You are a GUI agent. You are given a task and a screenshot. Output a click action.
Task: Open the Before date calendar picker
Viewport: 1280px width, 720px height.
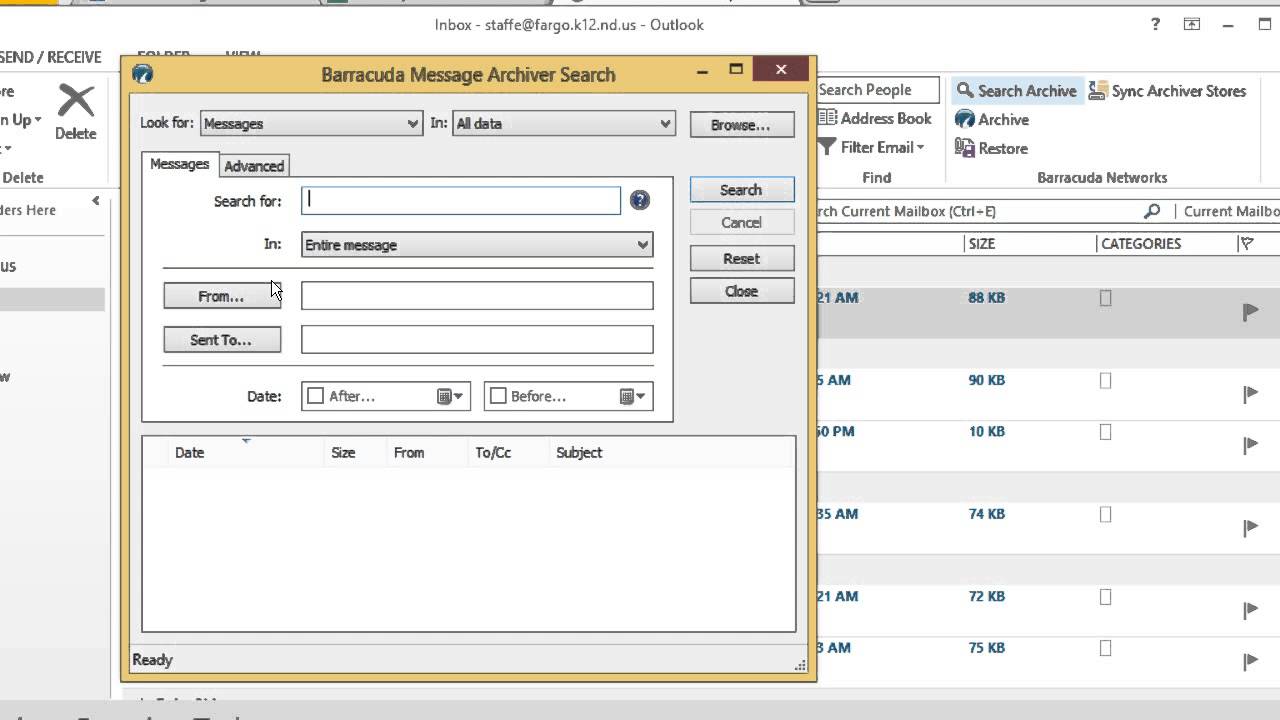(x=633, y=396)
